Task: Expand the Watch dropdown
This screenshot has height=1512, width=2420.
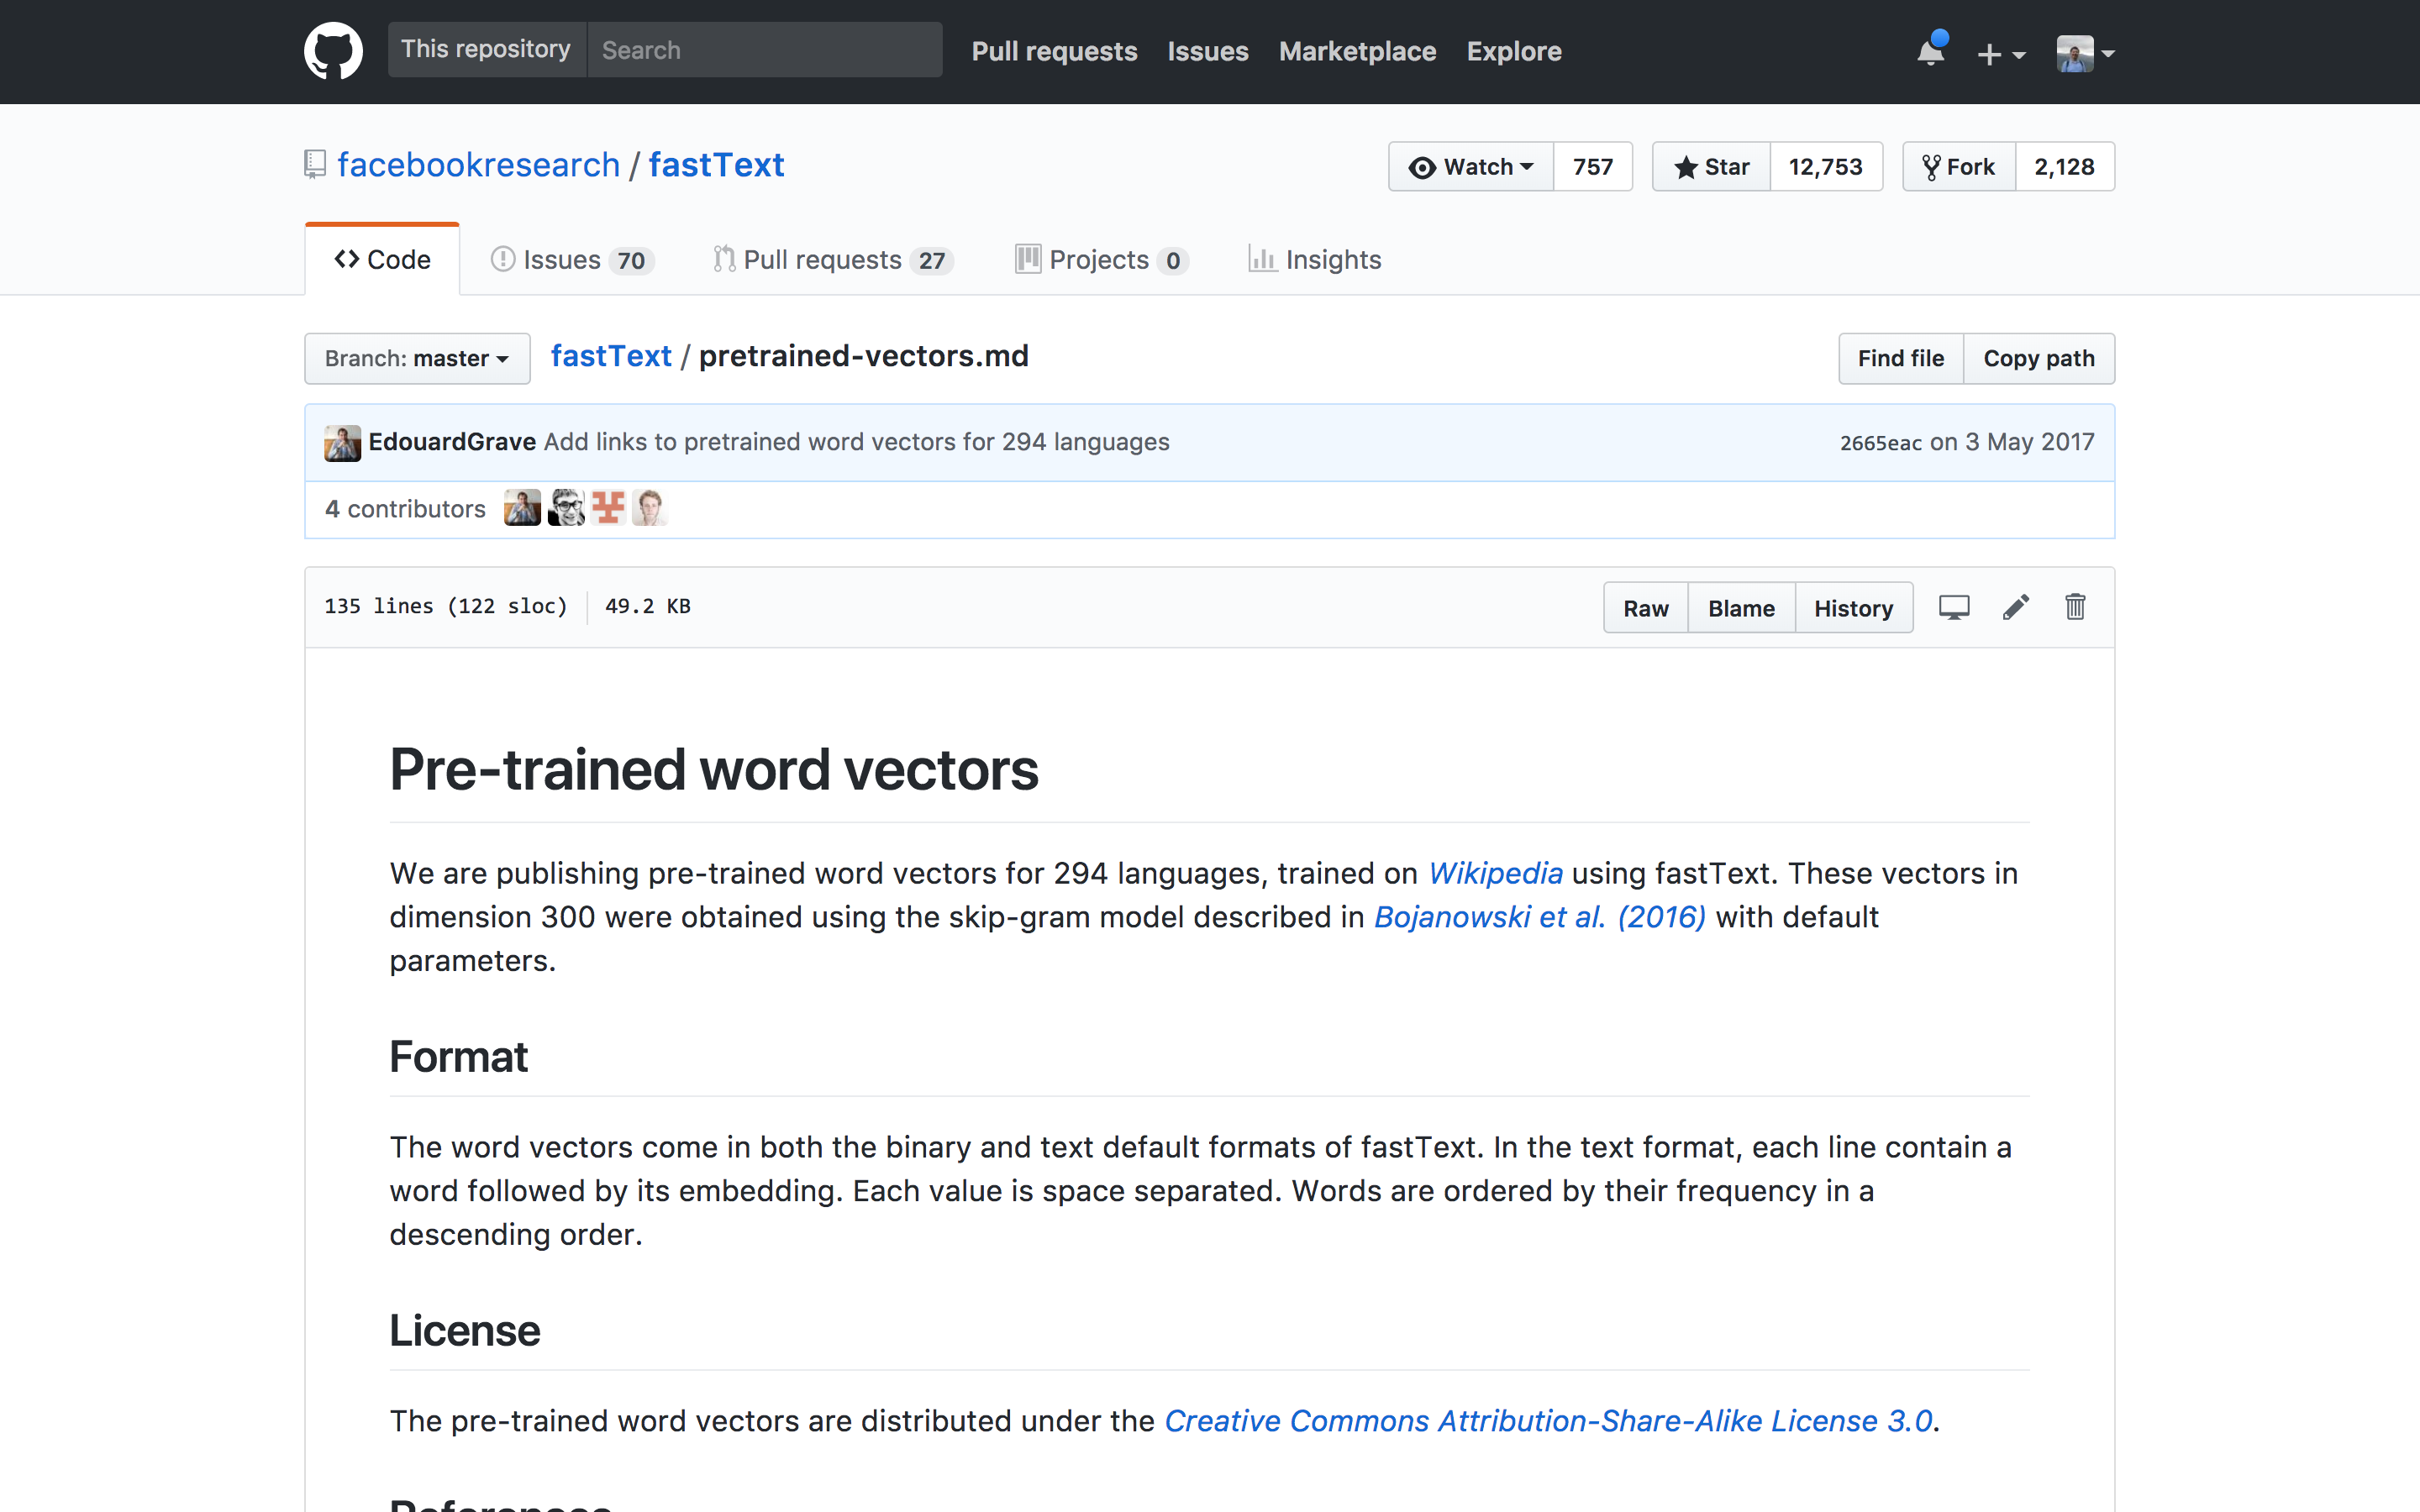Action: pyautogui.click(x=1471, y=167)
